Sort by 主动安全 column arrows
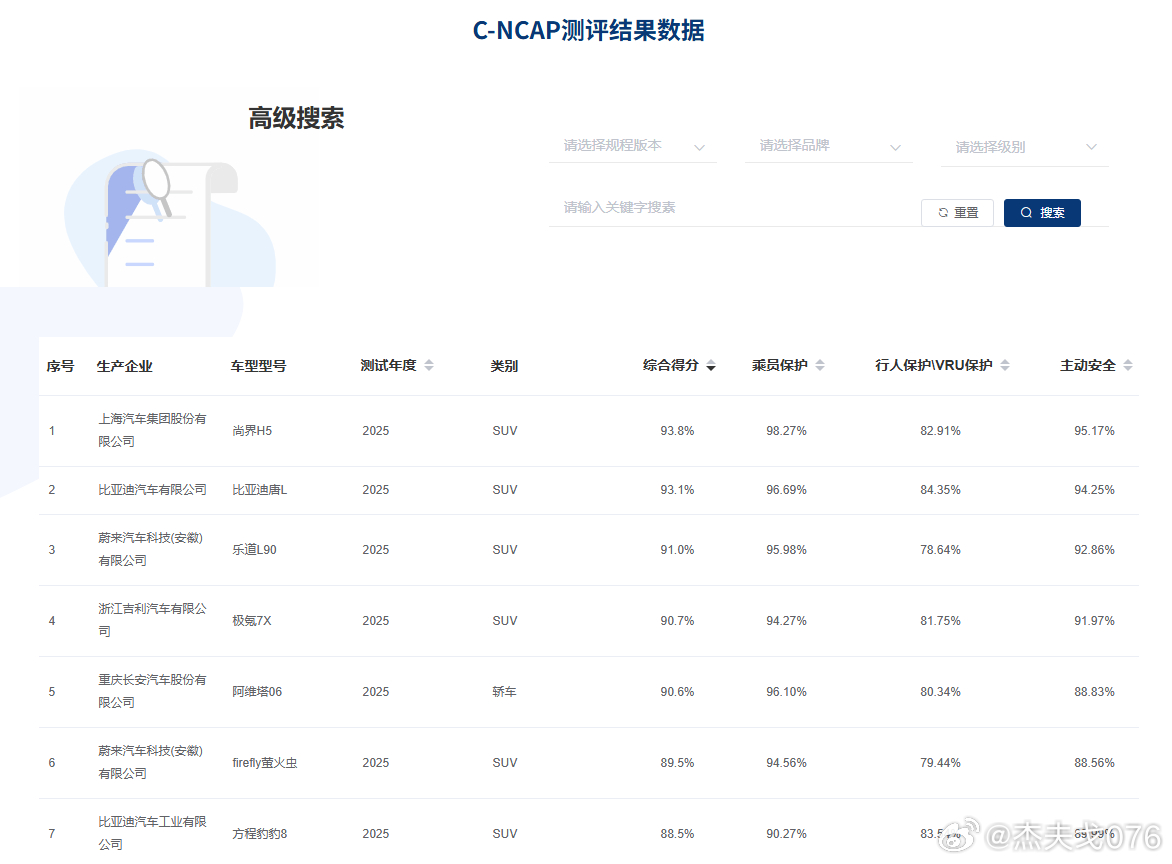The width and height of the screenshot is (1172, 864). [x=1128, y=365]
